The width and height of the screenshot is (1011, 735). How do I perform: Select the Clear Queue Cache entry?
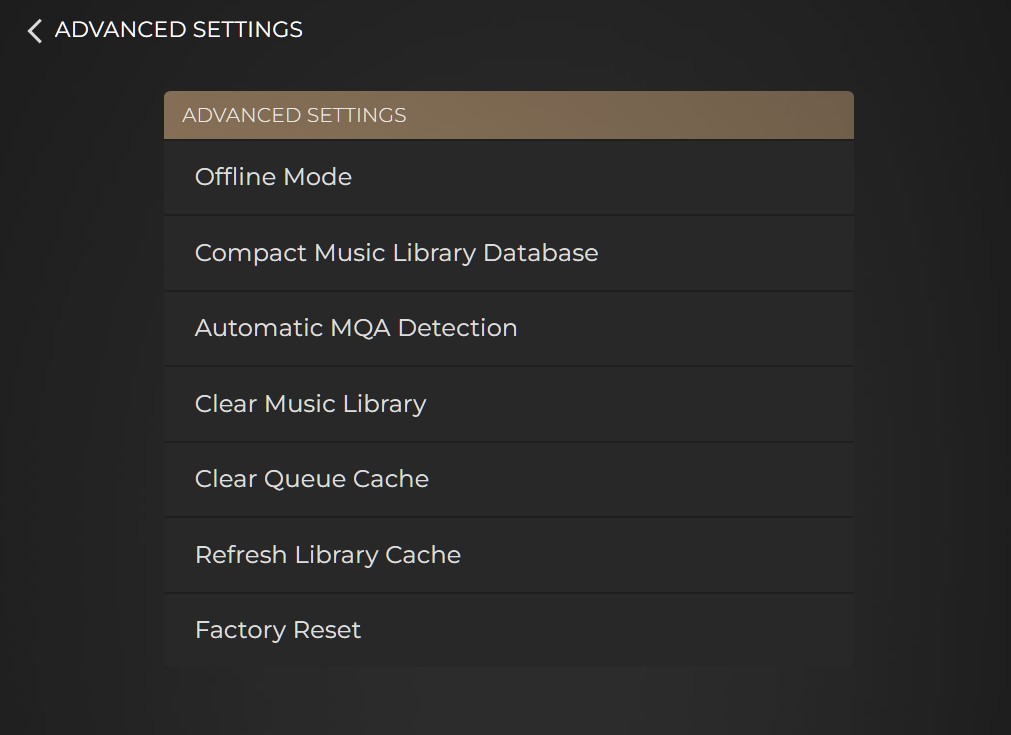tap(508, 479)
